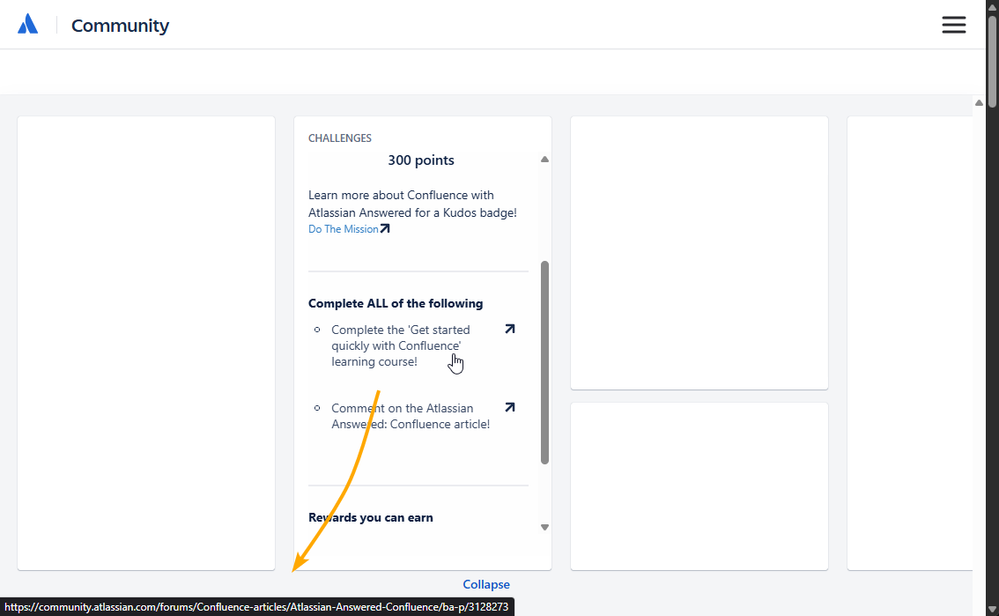Click the inner page scroll up arrow

(979, 103)
